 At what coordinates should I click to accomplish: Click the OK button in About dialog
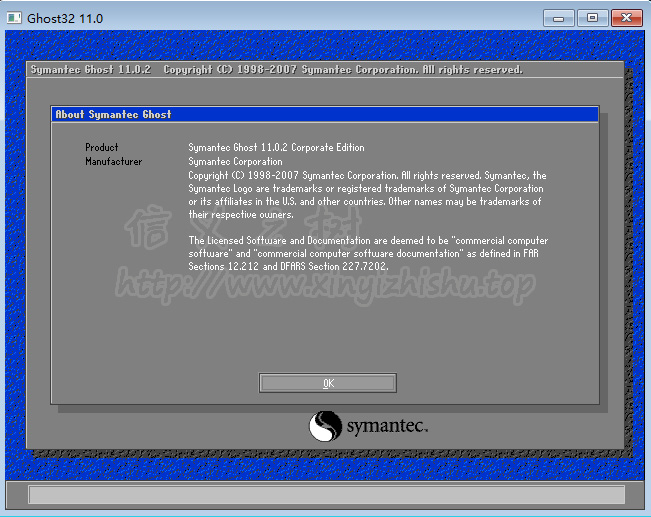(328, 383)
